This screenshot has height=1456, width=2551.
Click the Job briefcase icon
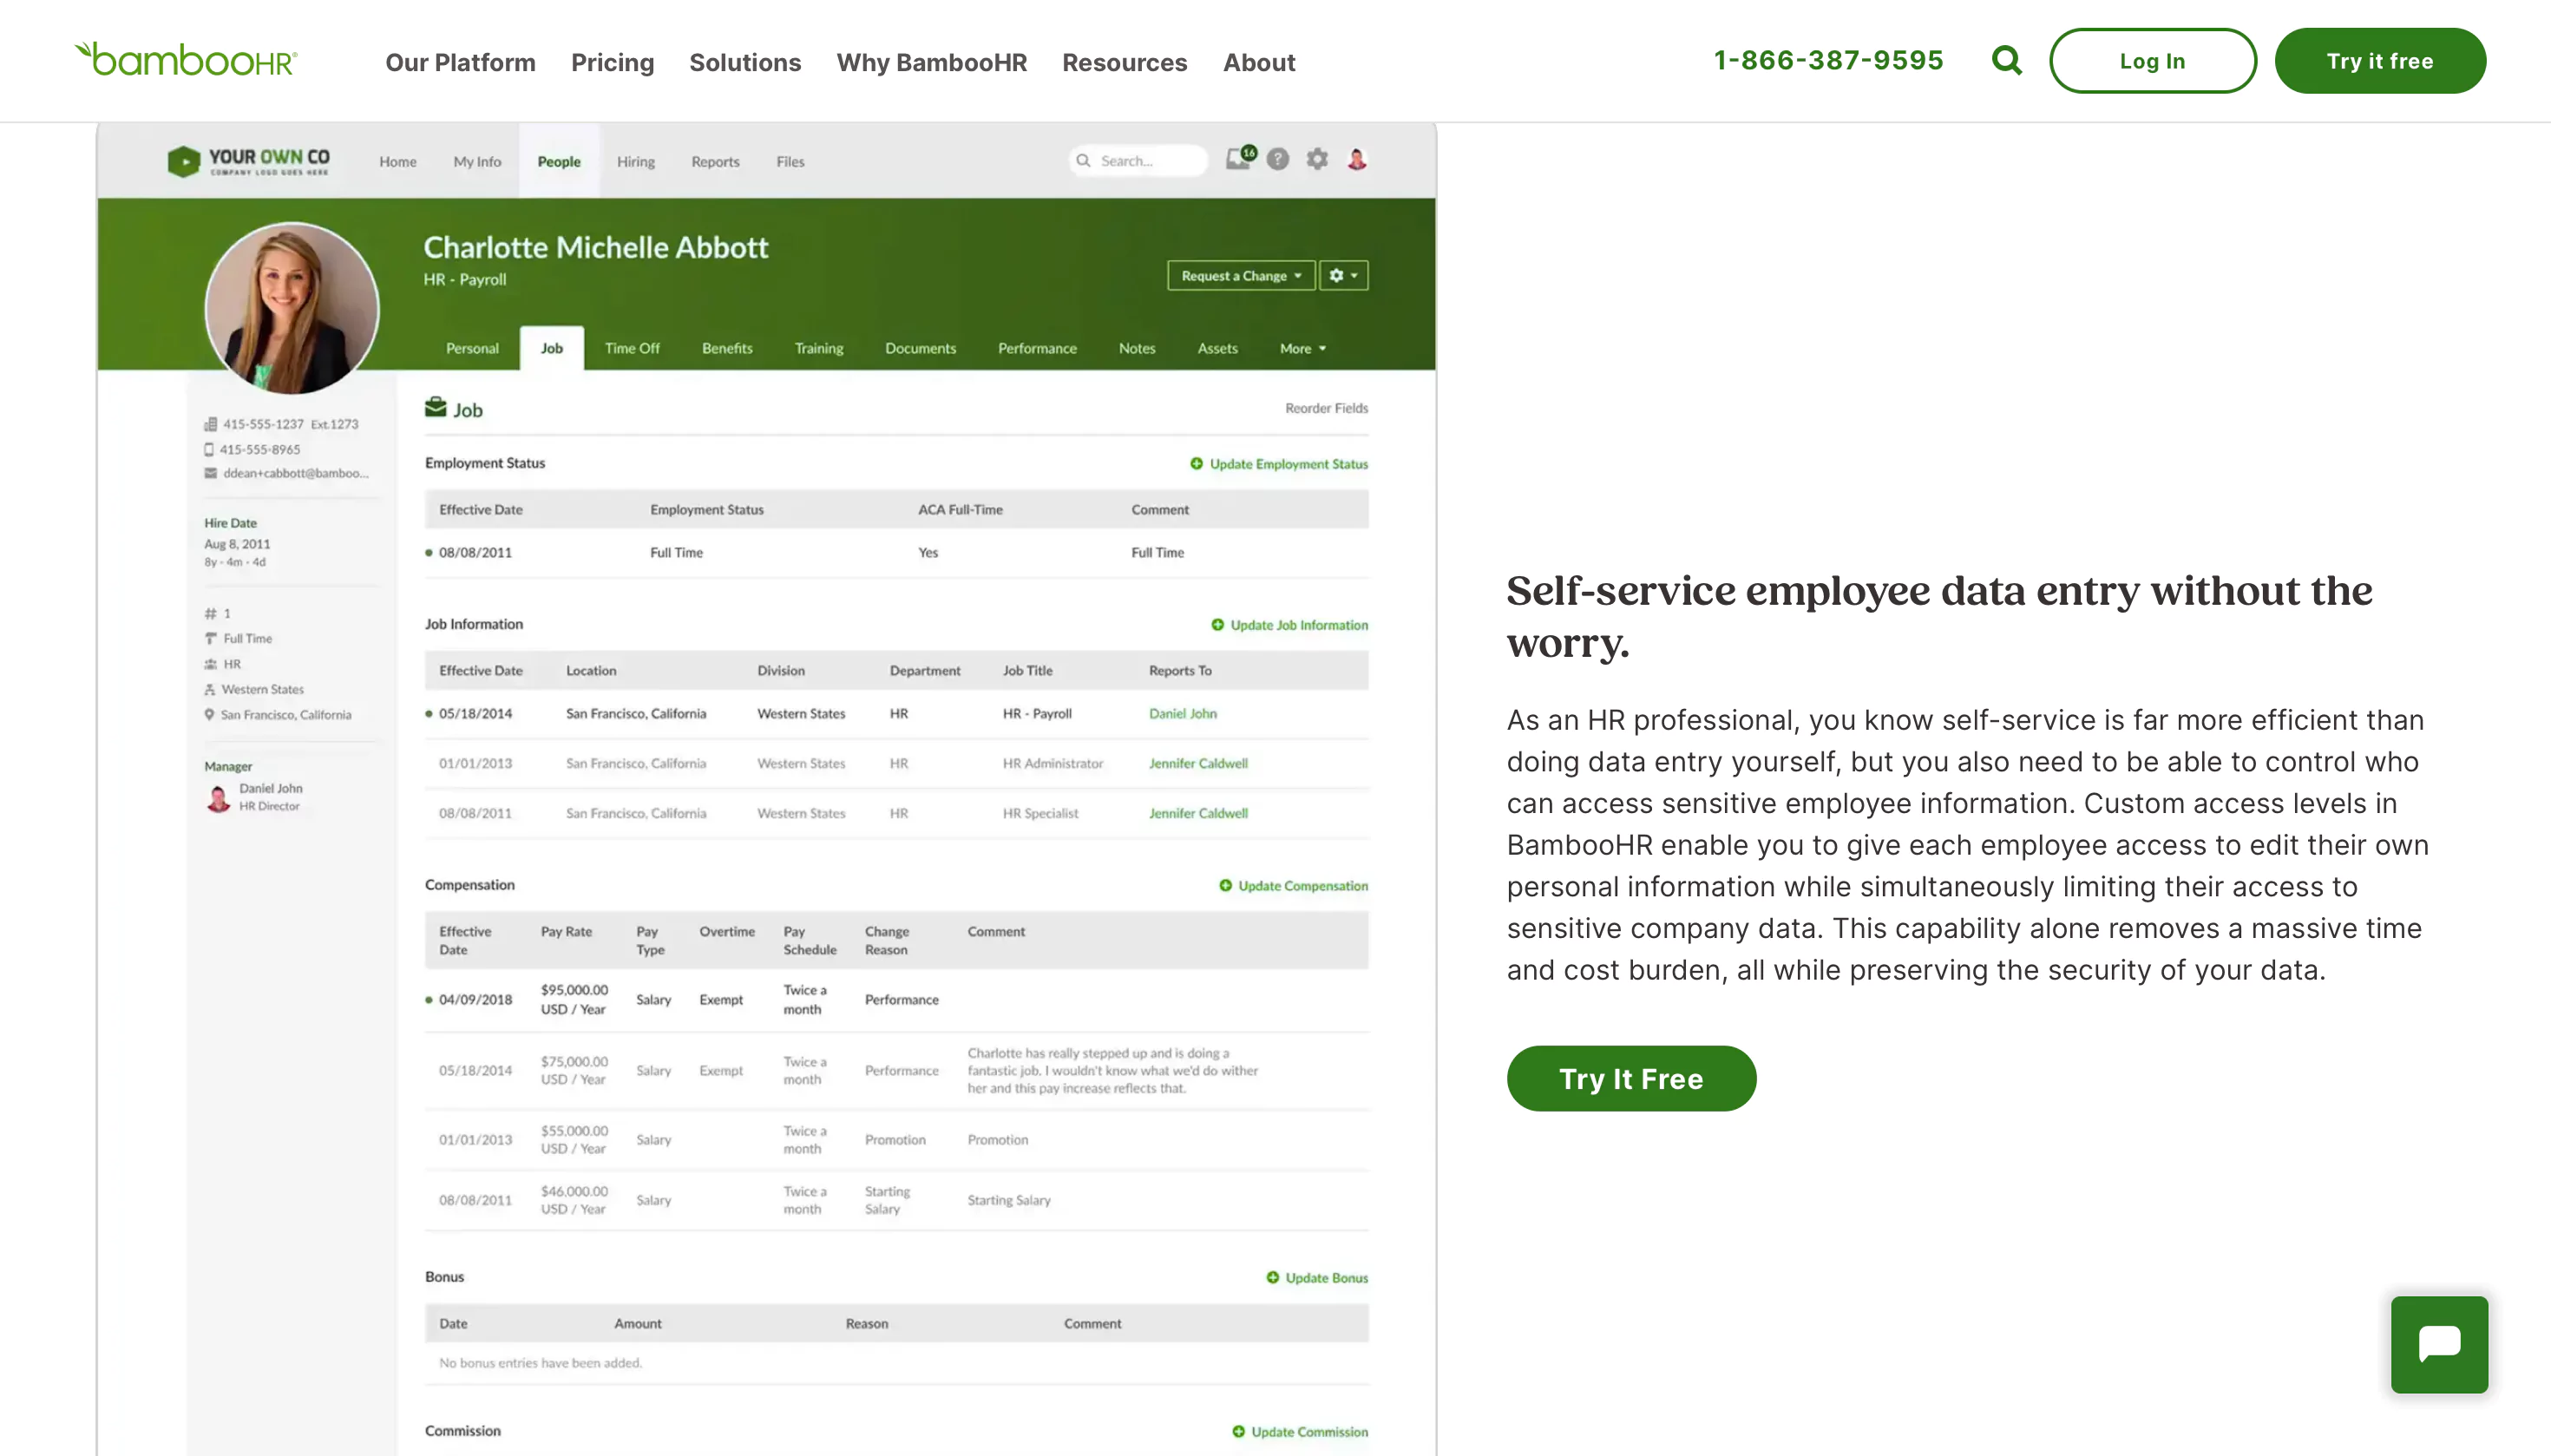[436, 407]
